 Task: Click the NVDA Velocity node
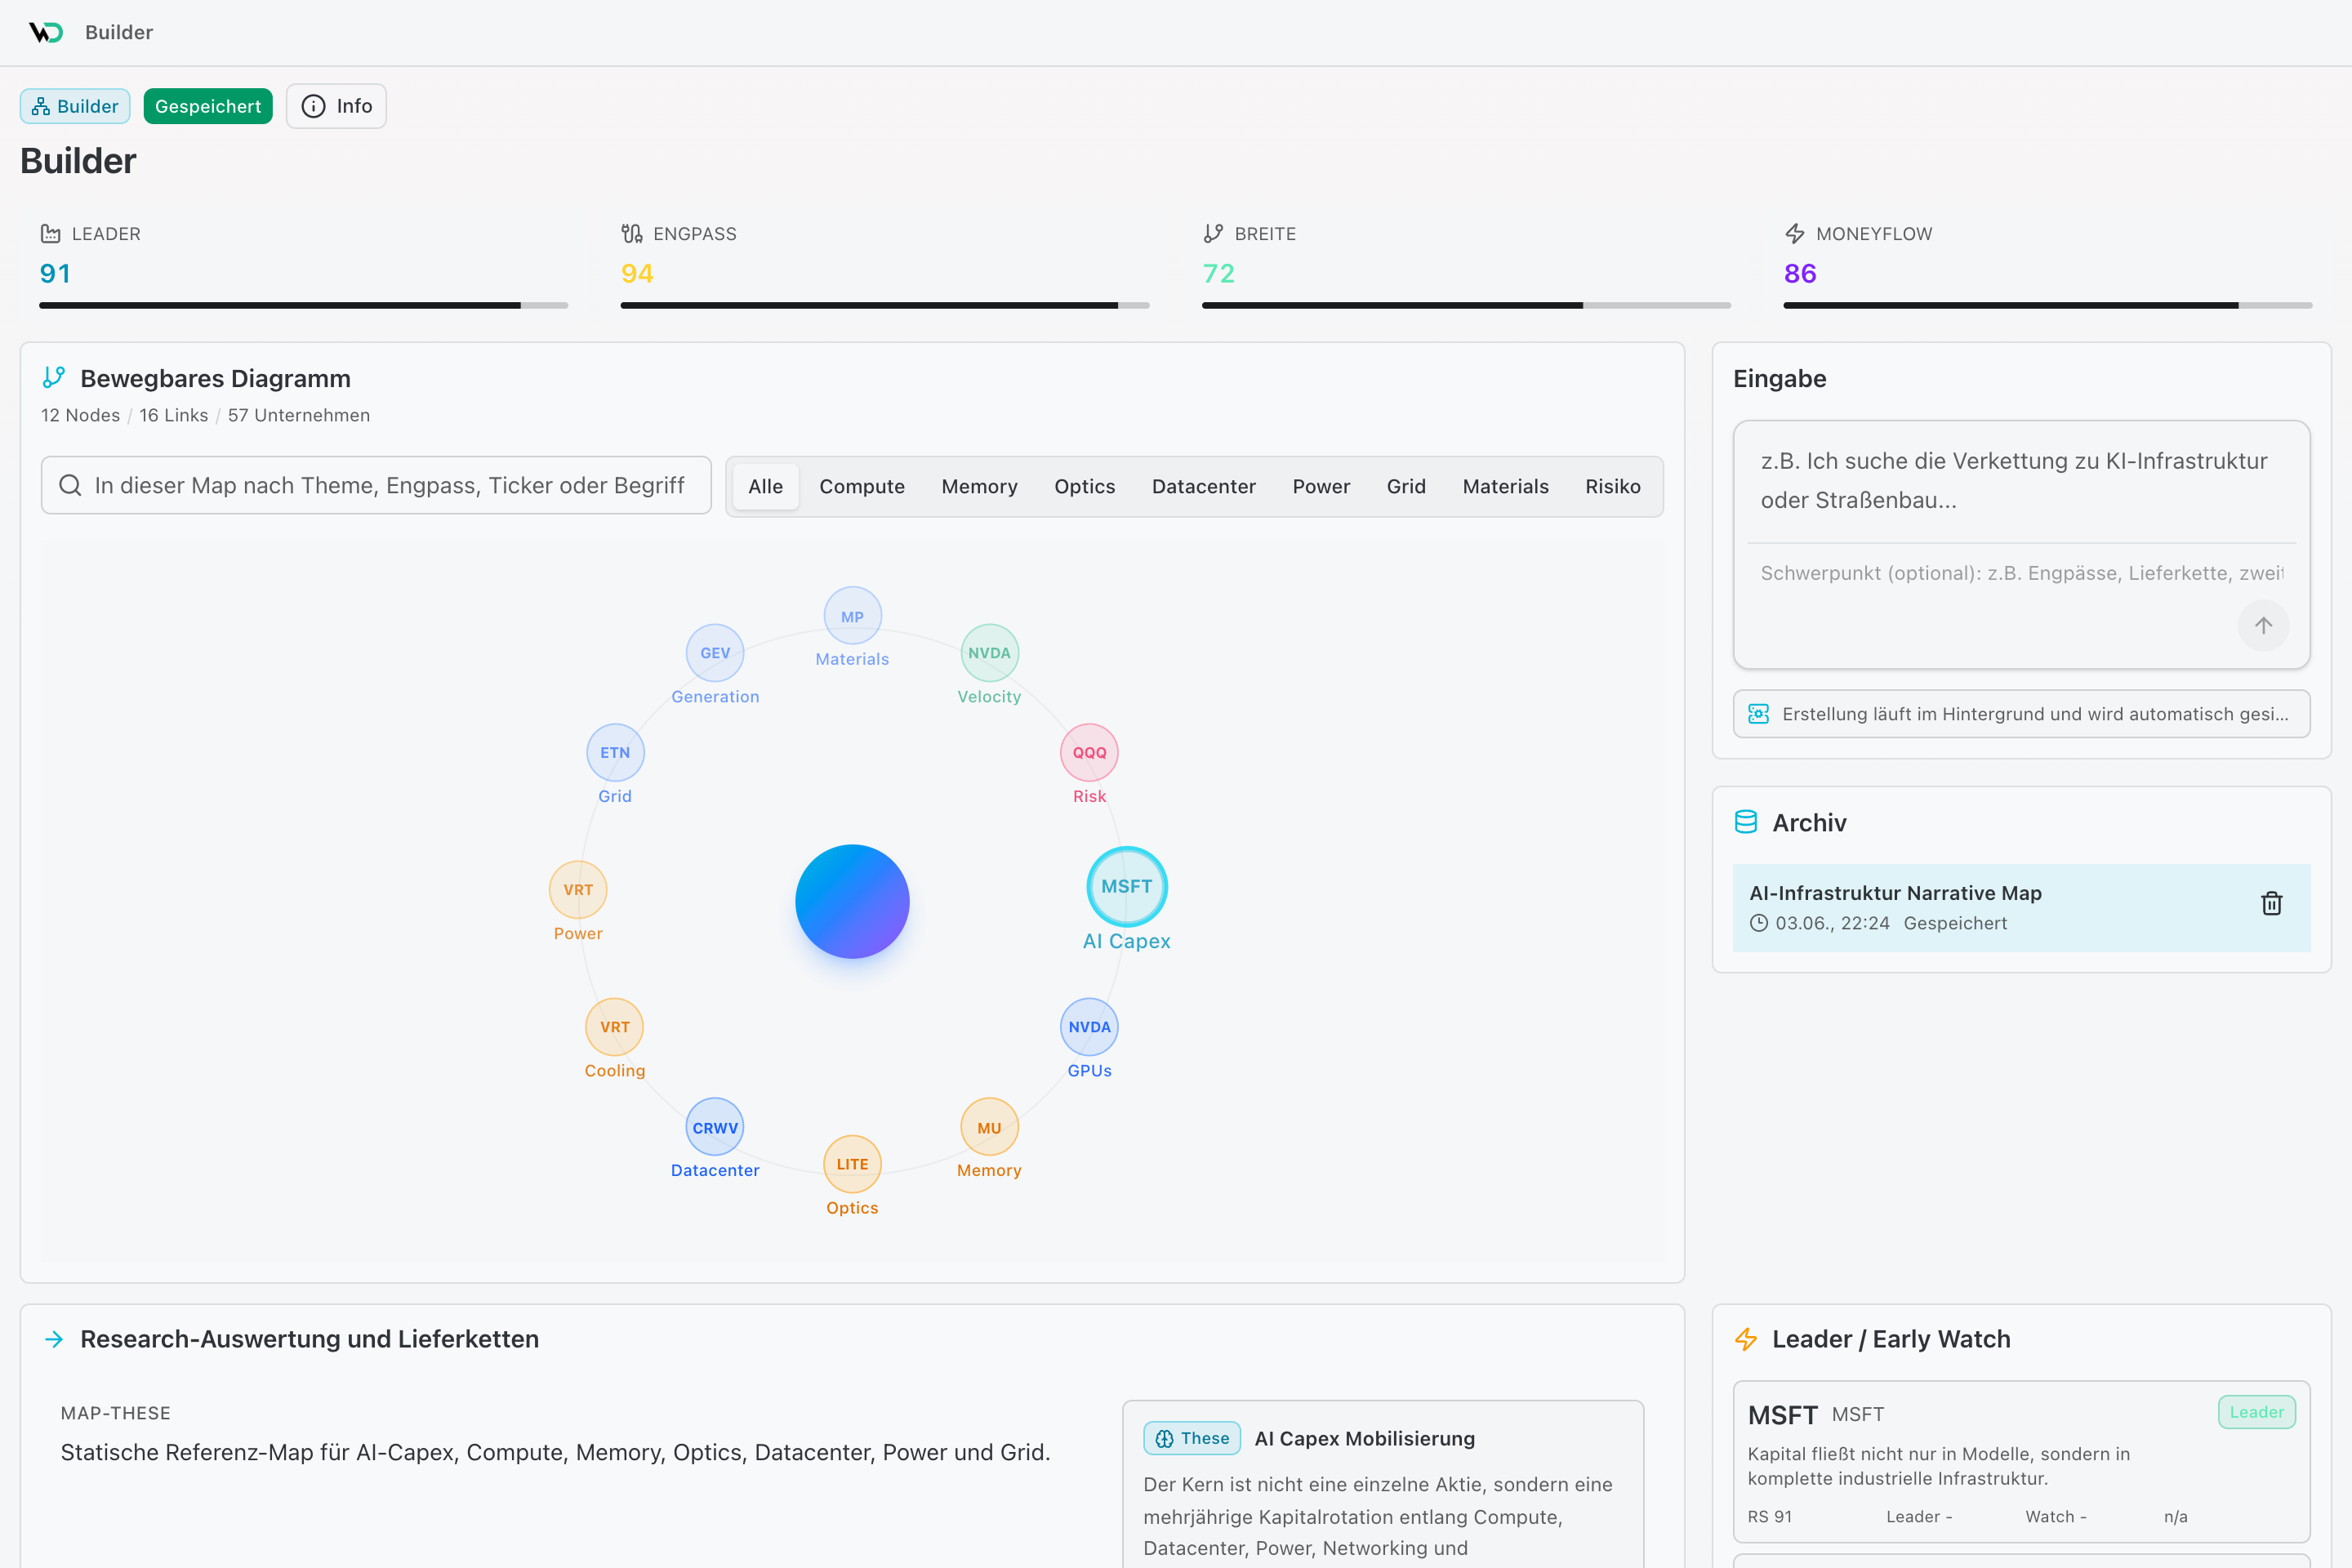(x=989, y=653)
